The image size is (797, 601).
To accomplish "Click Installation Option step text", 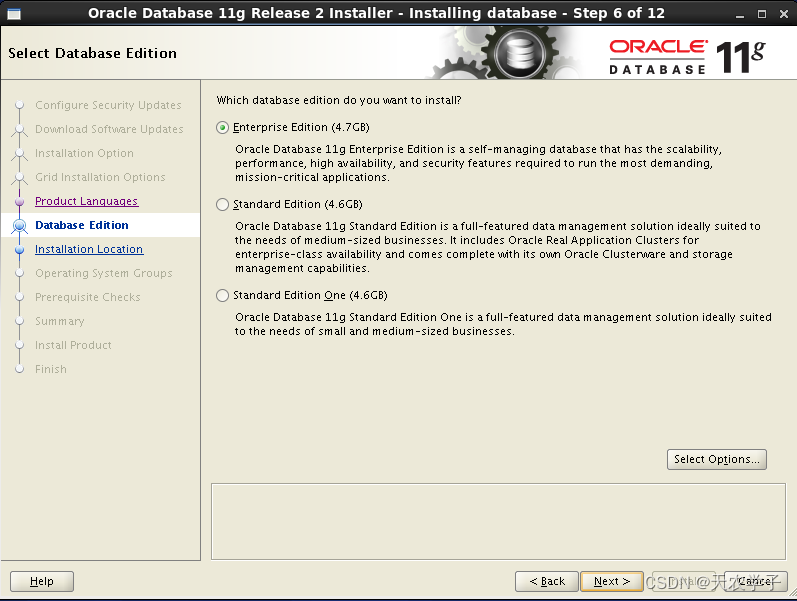I will 84,153.
